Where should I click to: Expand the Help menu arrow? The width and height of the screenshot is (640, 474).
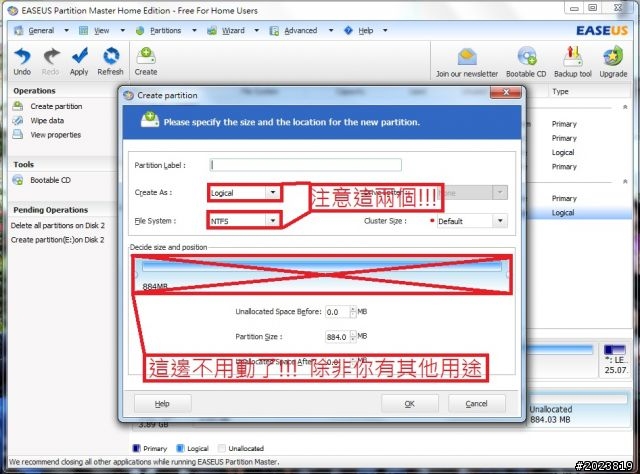tap(385, 31)
